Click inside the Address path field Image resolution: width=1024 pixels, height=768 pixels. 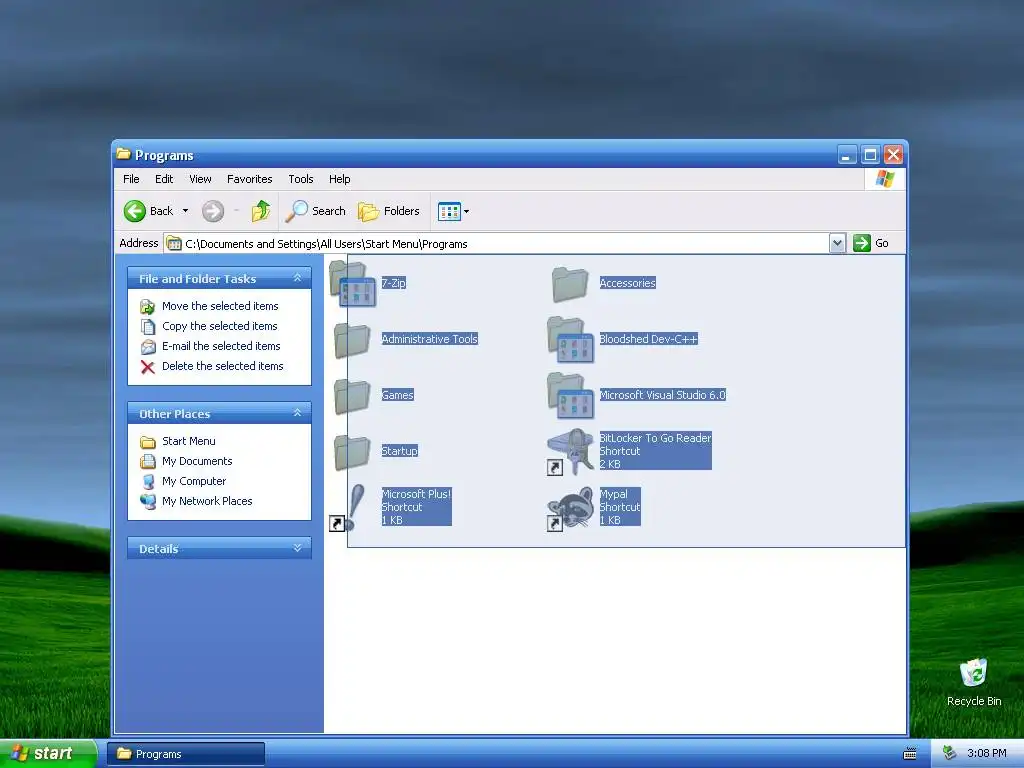click(496, 244)
